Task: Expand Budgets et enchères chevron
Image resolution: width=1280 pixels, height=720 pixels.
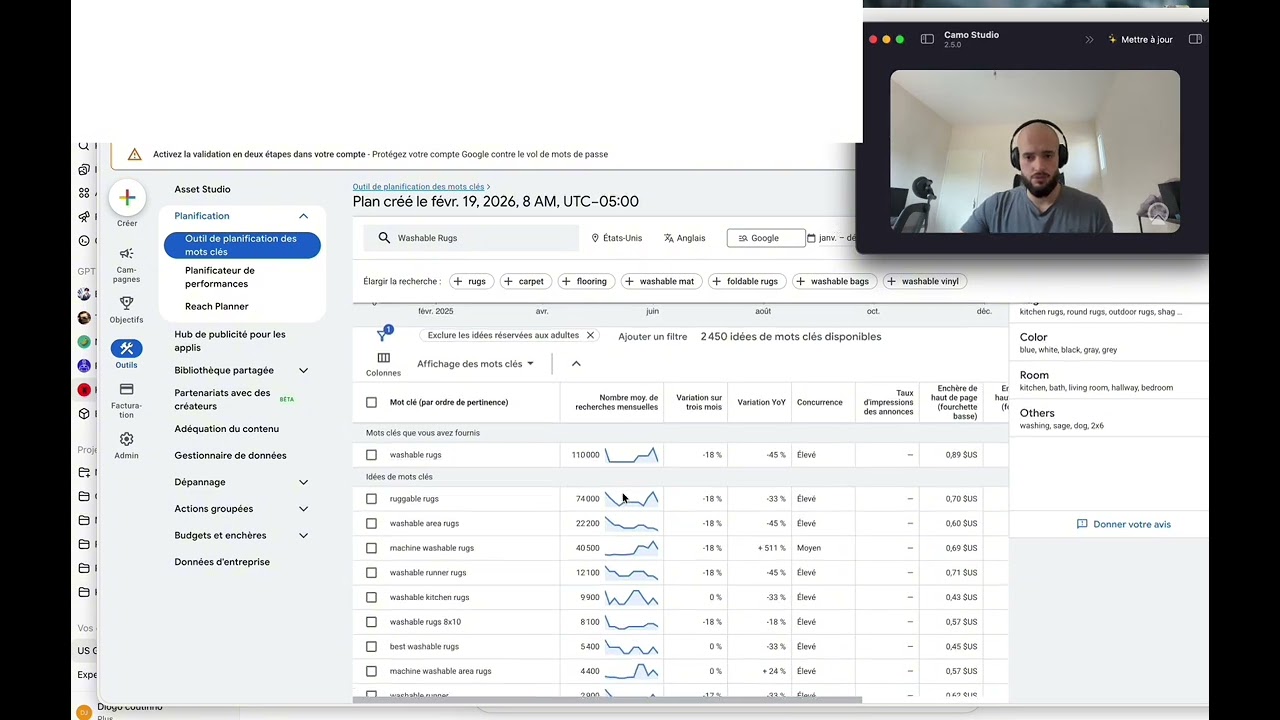Action: (303, 536)
